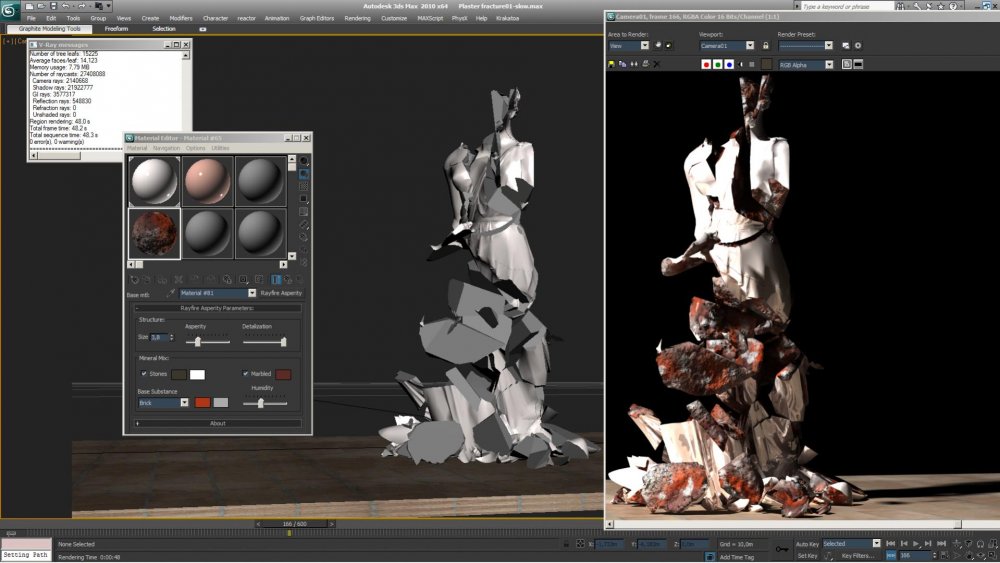Click the Humidity slider
The image size is (1000, 563).
[261, 403]
